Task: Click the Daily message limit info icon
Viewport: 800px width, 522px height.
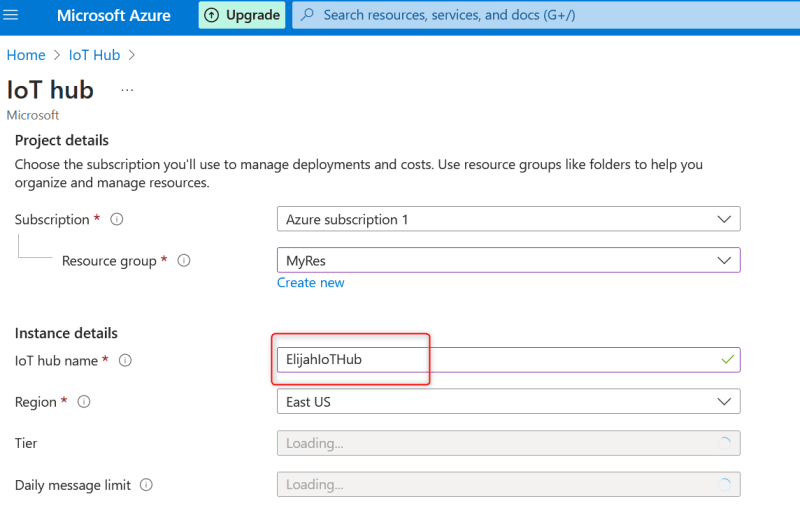Action: pyautogui.click(x=146, y=485)
